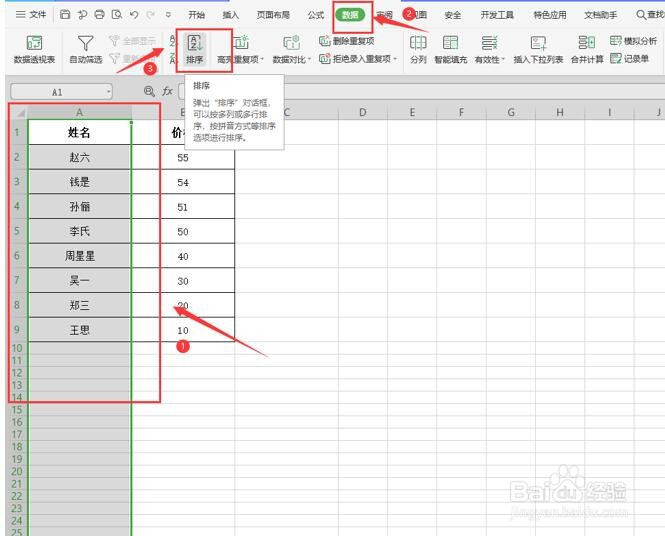Click the Redo arrow icon
665x536 pixels.
tap(150, 14)
